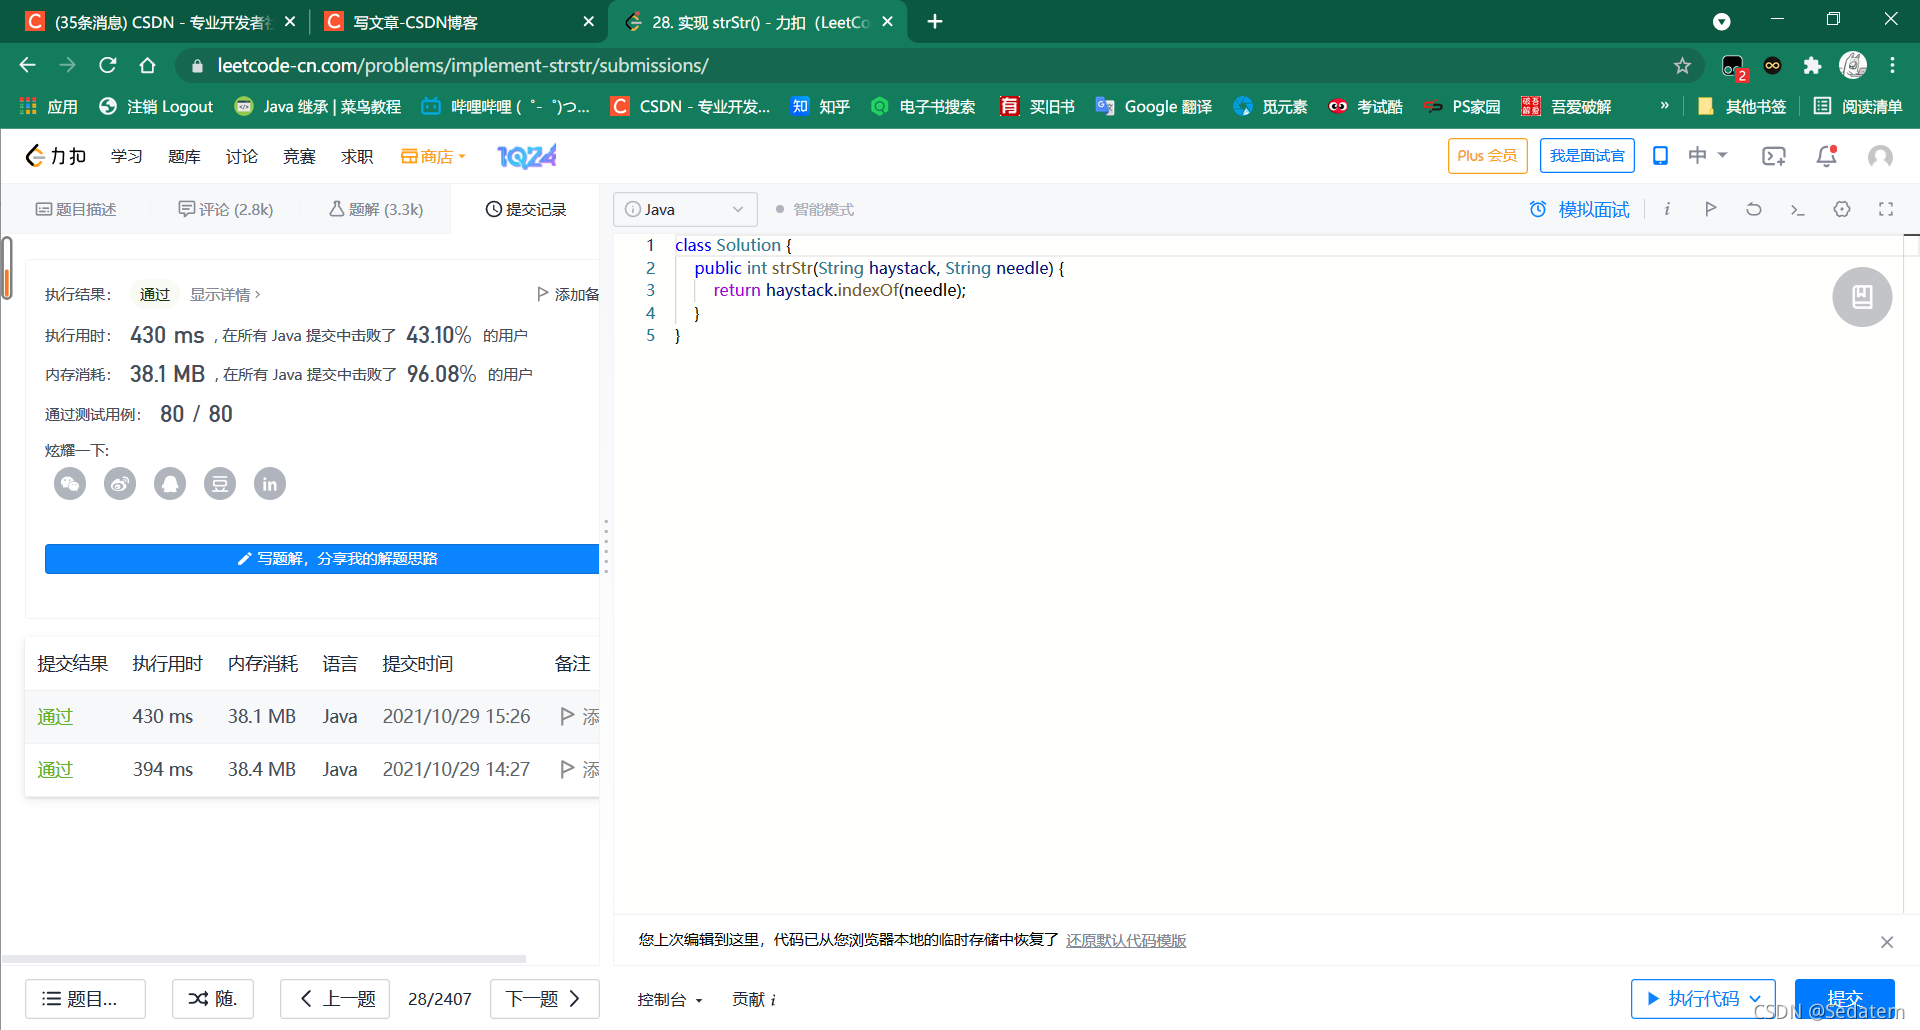Open notifications via the bell icon

(x=1826, y=156)
